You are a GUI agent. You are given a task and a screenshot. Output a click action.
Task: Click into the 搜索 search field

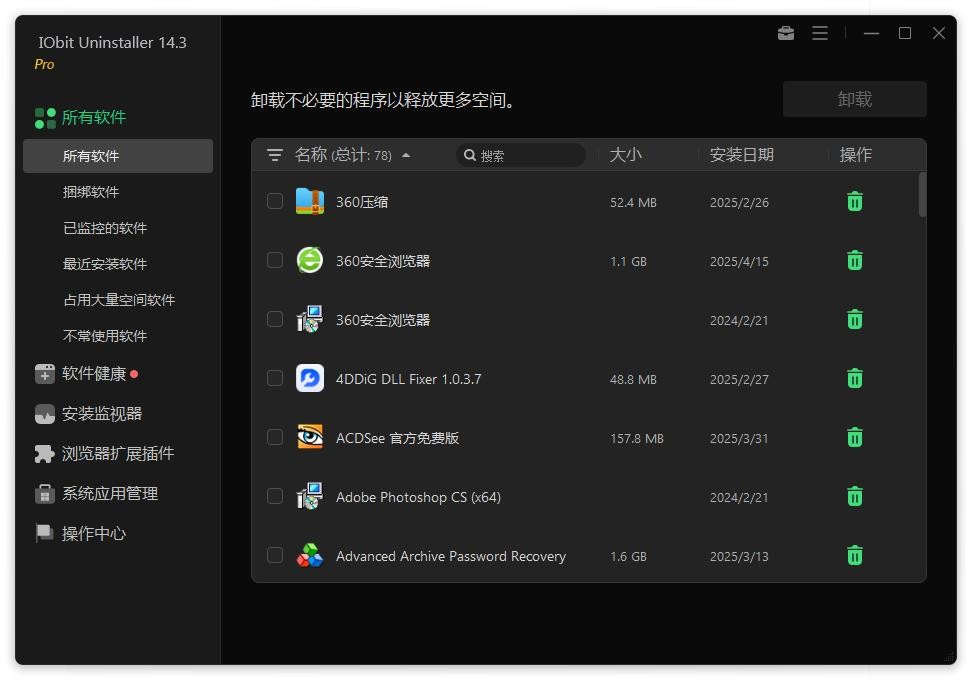click(x=521, y=155)
